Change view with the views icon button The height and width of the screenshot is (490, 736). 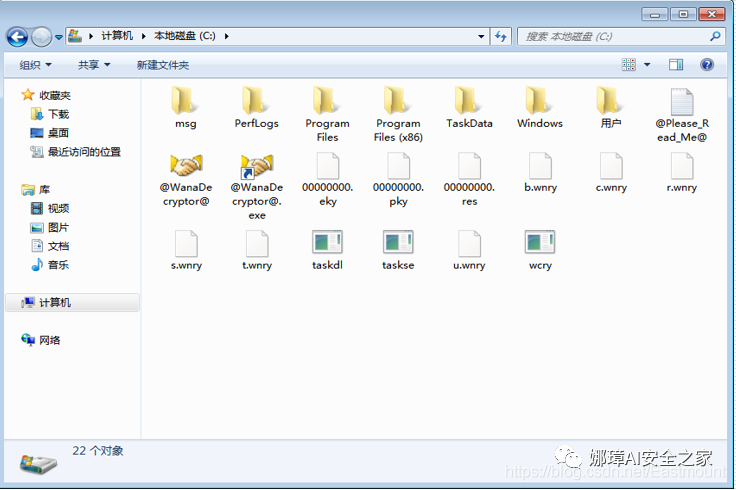[x=629, y=64]
